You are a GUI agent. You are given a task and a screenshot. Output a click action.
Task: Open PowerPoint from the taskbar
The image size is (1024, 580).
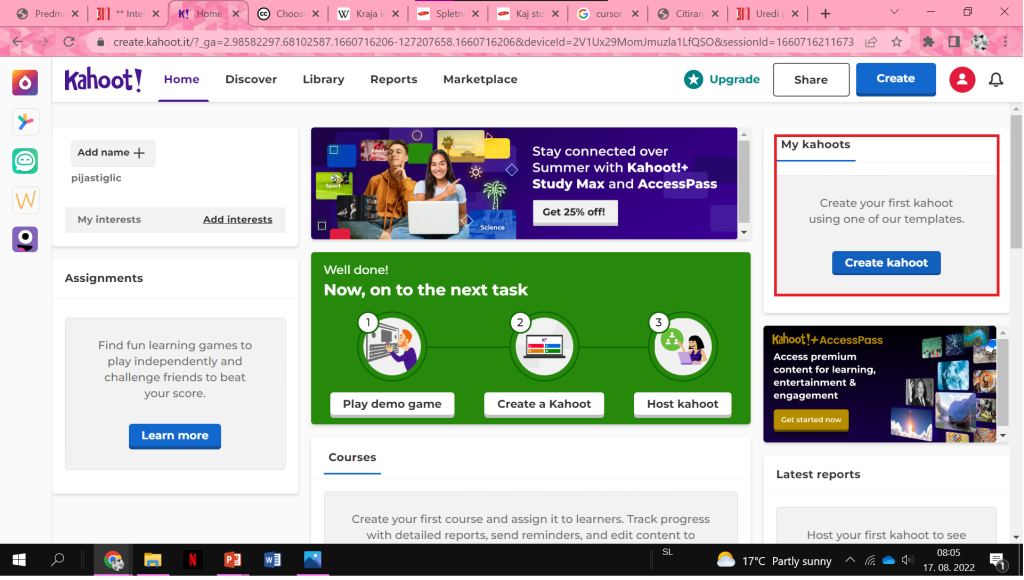232,560
